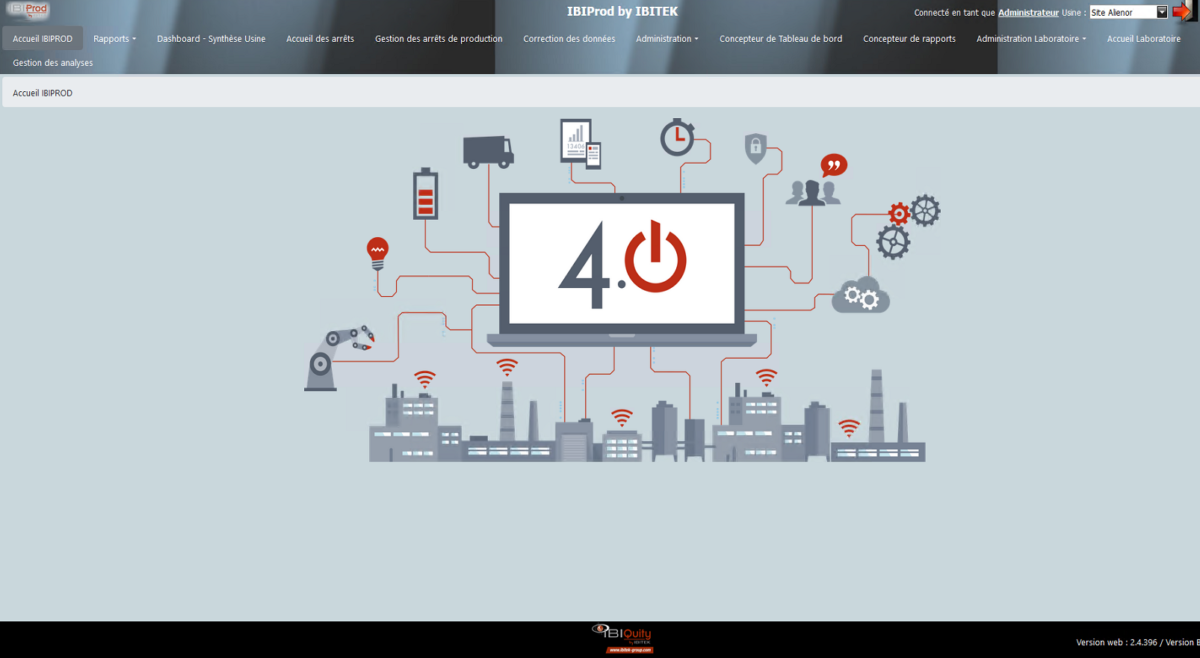Open Gestion des analyses
The image size is (1200, 658).
tap(51, 61)
